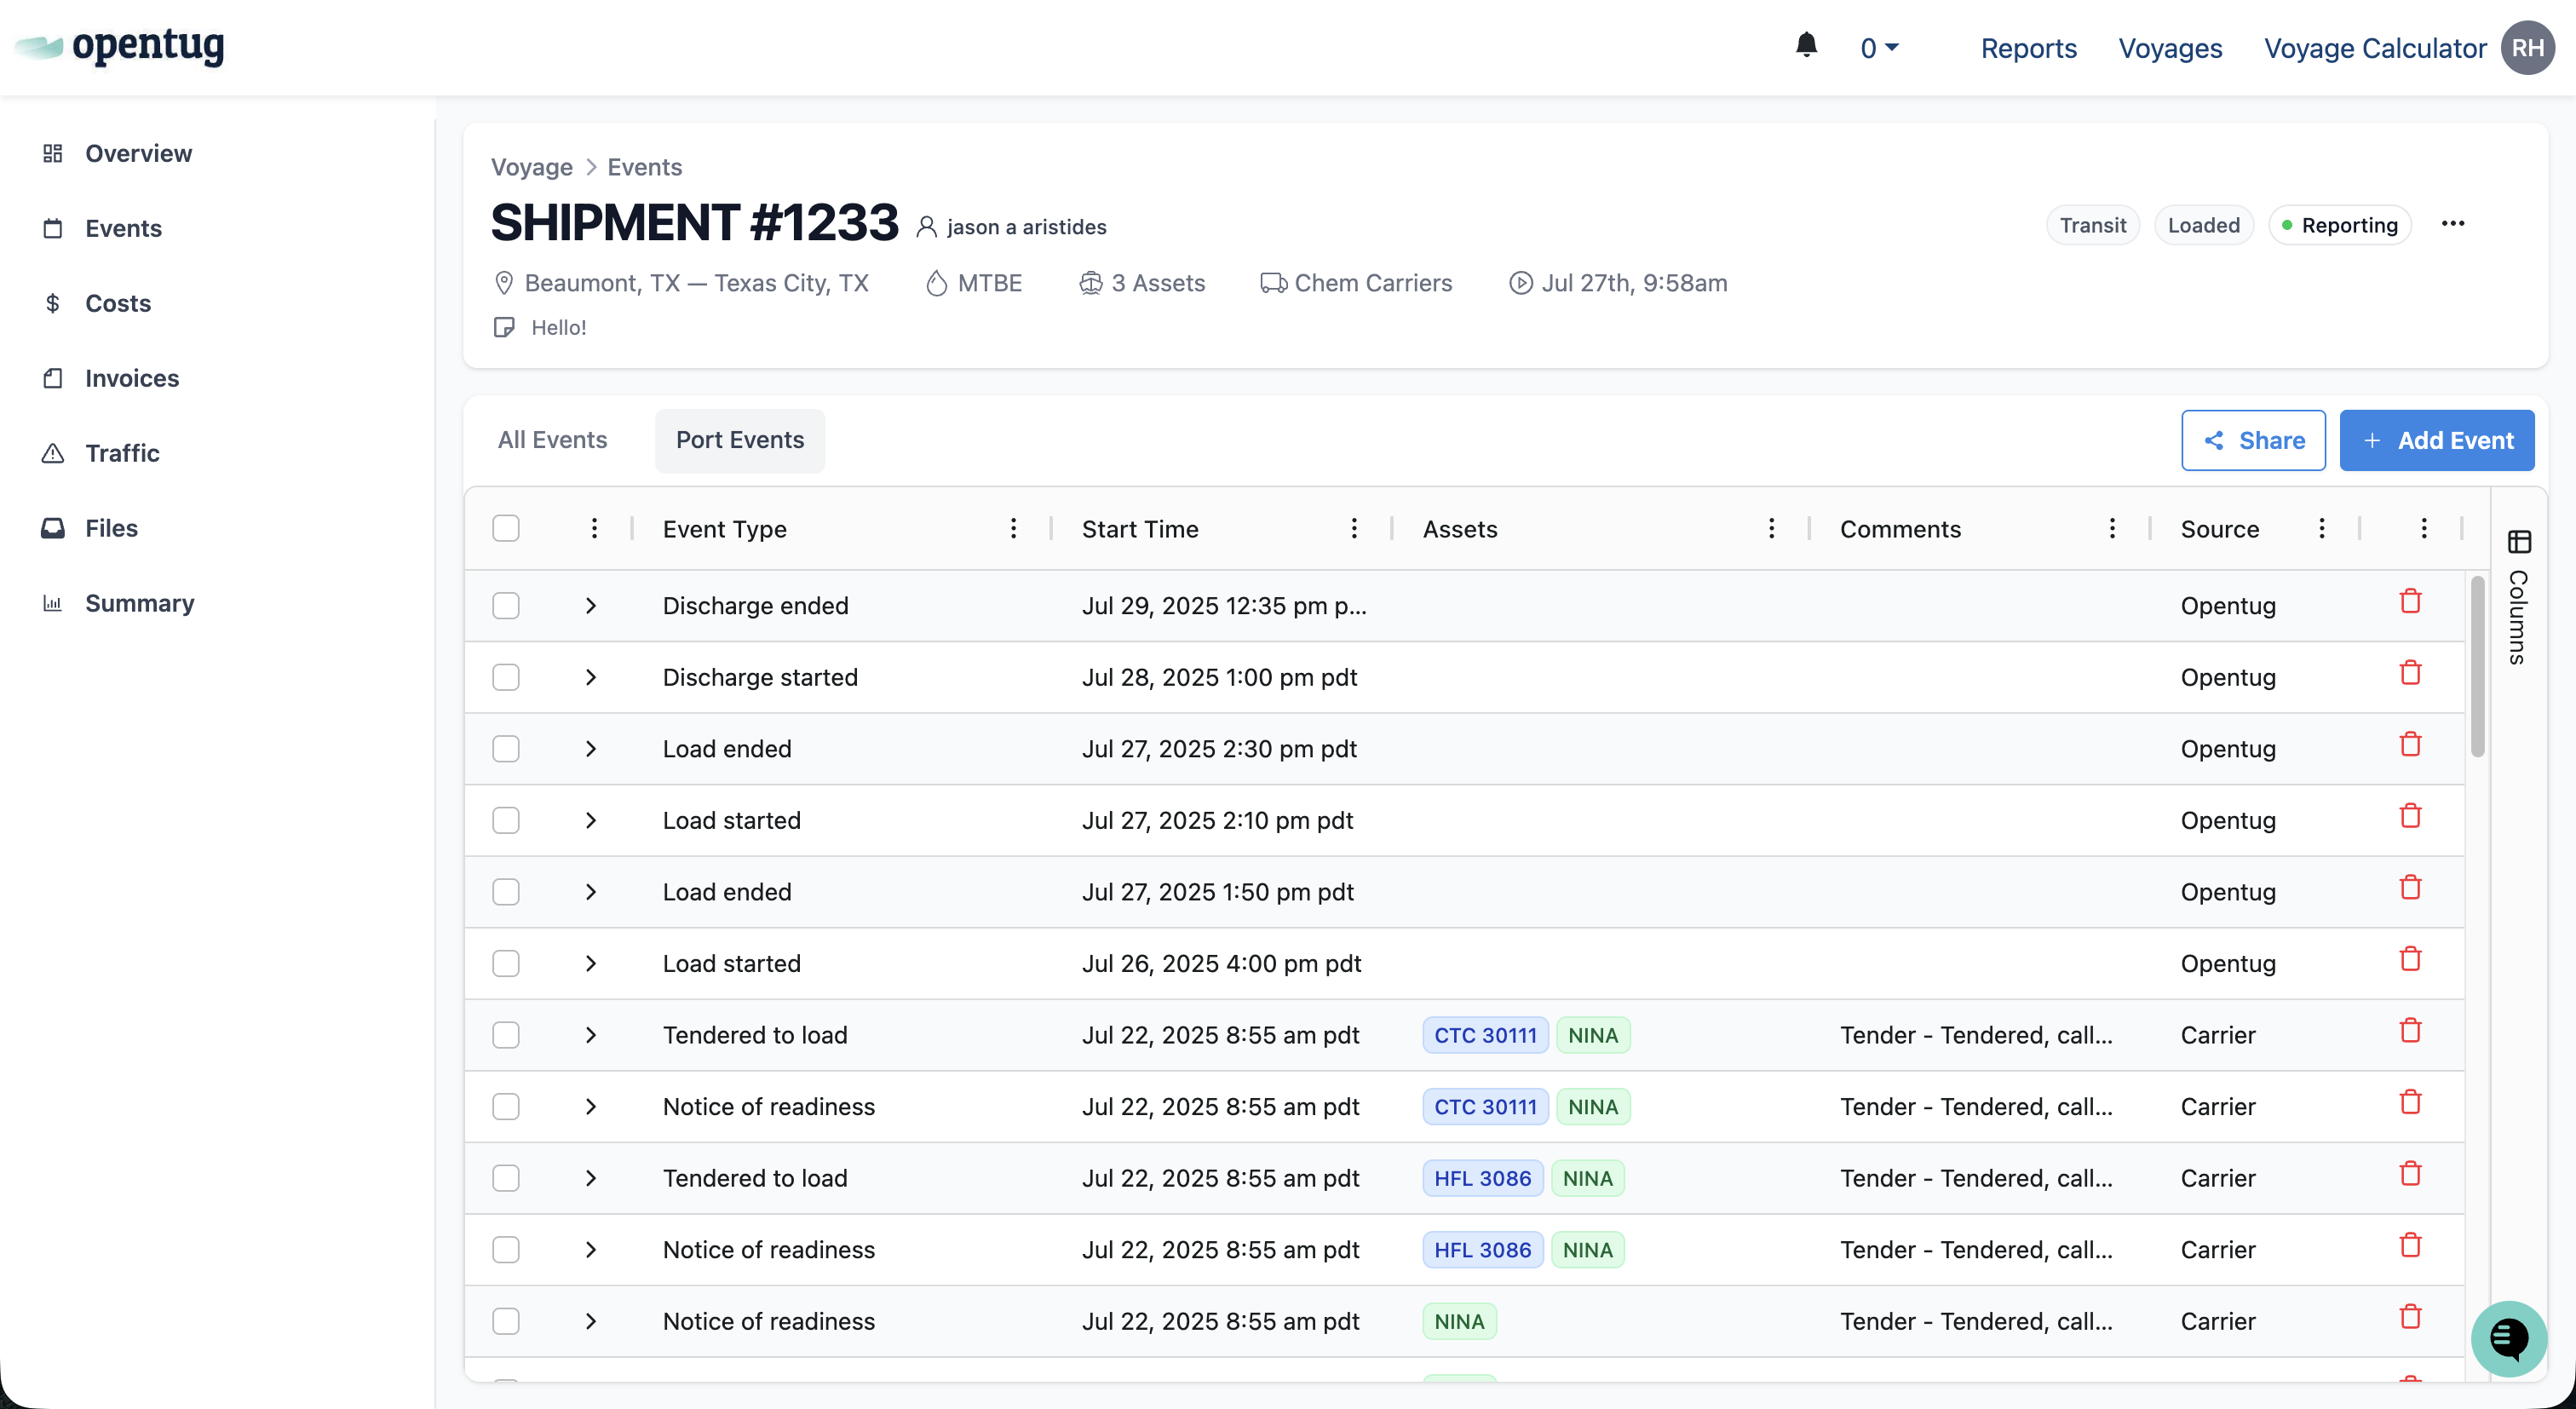Expand the Load ended 2:30 pm row
This screenshot has height=1409, width=2576.
(591, 749)
